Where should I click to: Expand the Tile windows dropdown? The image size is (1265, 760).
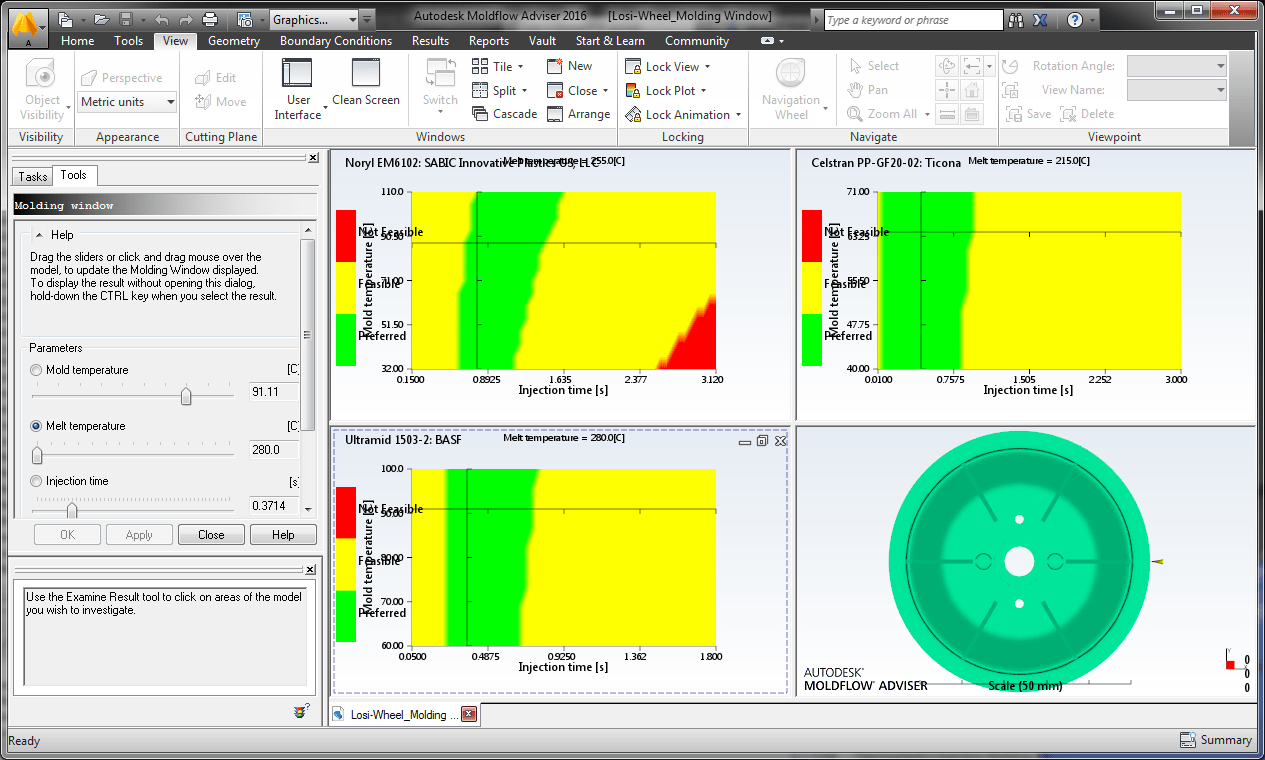click(x=521, y=67)
